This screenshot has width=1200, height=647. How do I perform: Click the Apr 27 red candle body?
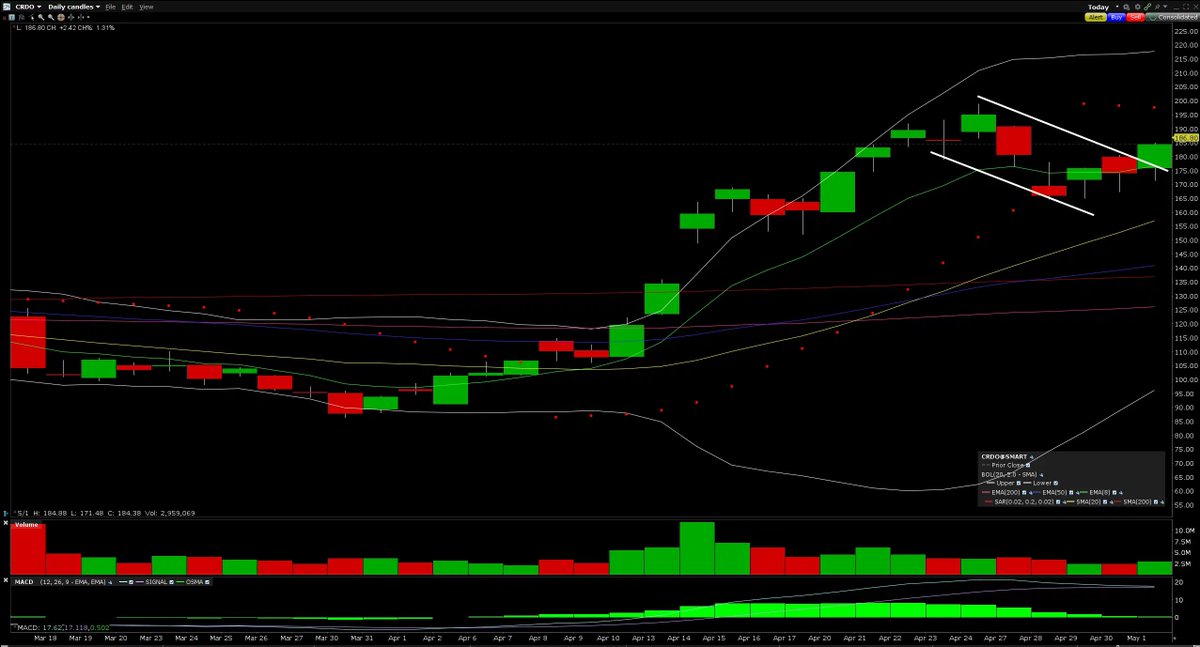[1013, 140]
